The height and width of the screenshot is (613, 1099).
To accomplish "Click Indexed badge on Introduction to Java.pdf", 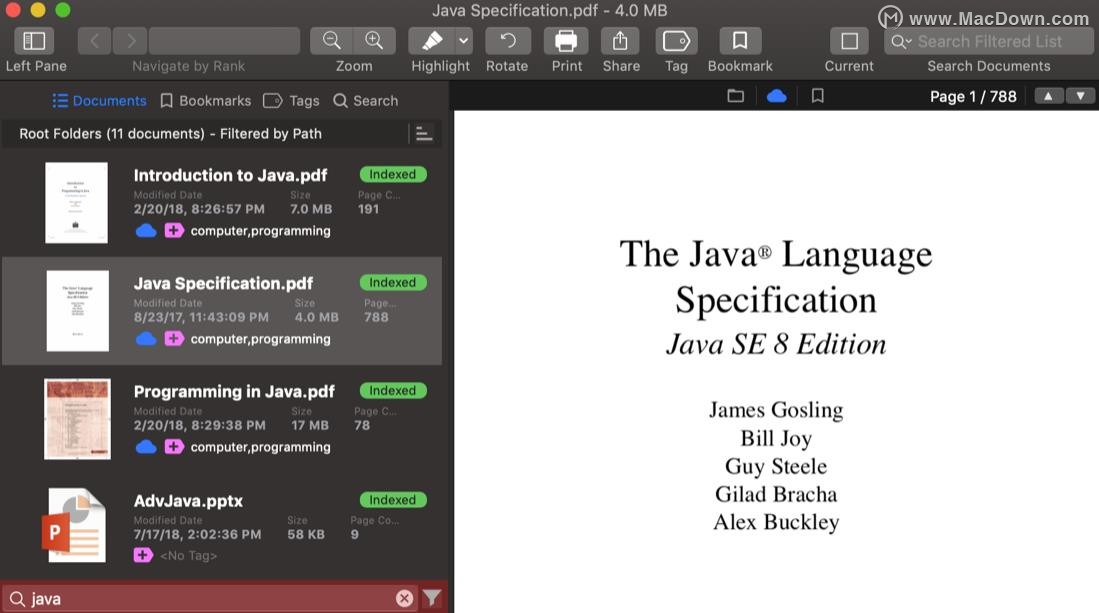I will click(393, 174).
